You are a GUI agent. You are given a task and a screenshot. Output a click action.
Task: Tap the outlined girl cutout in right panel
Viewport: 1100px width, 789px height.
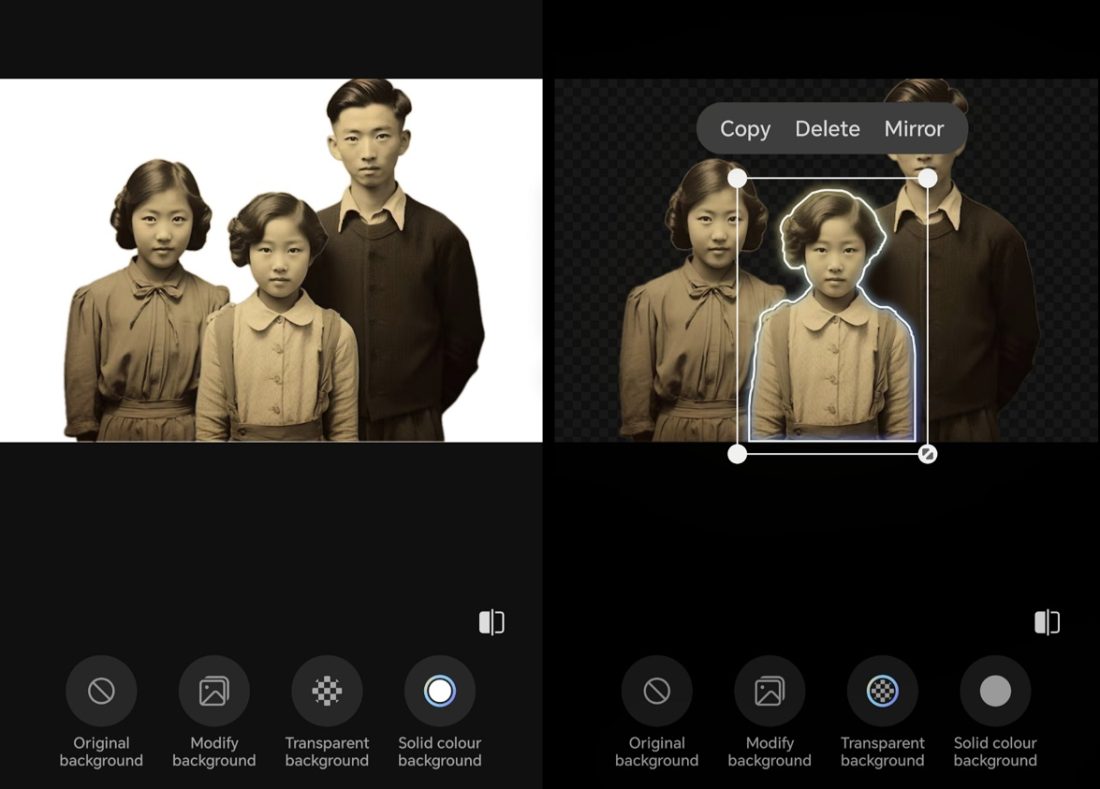tap(832, 340)
